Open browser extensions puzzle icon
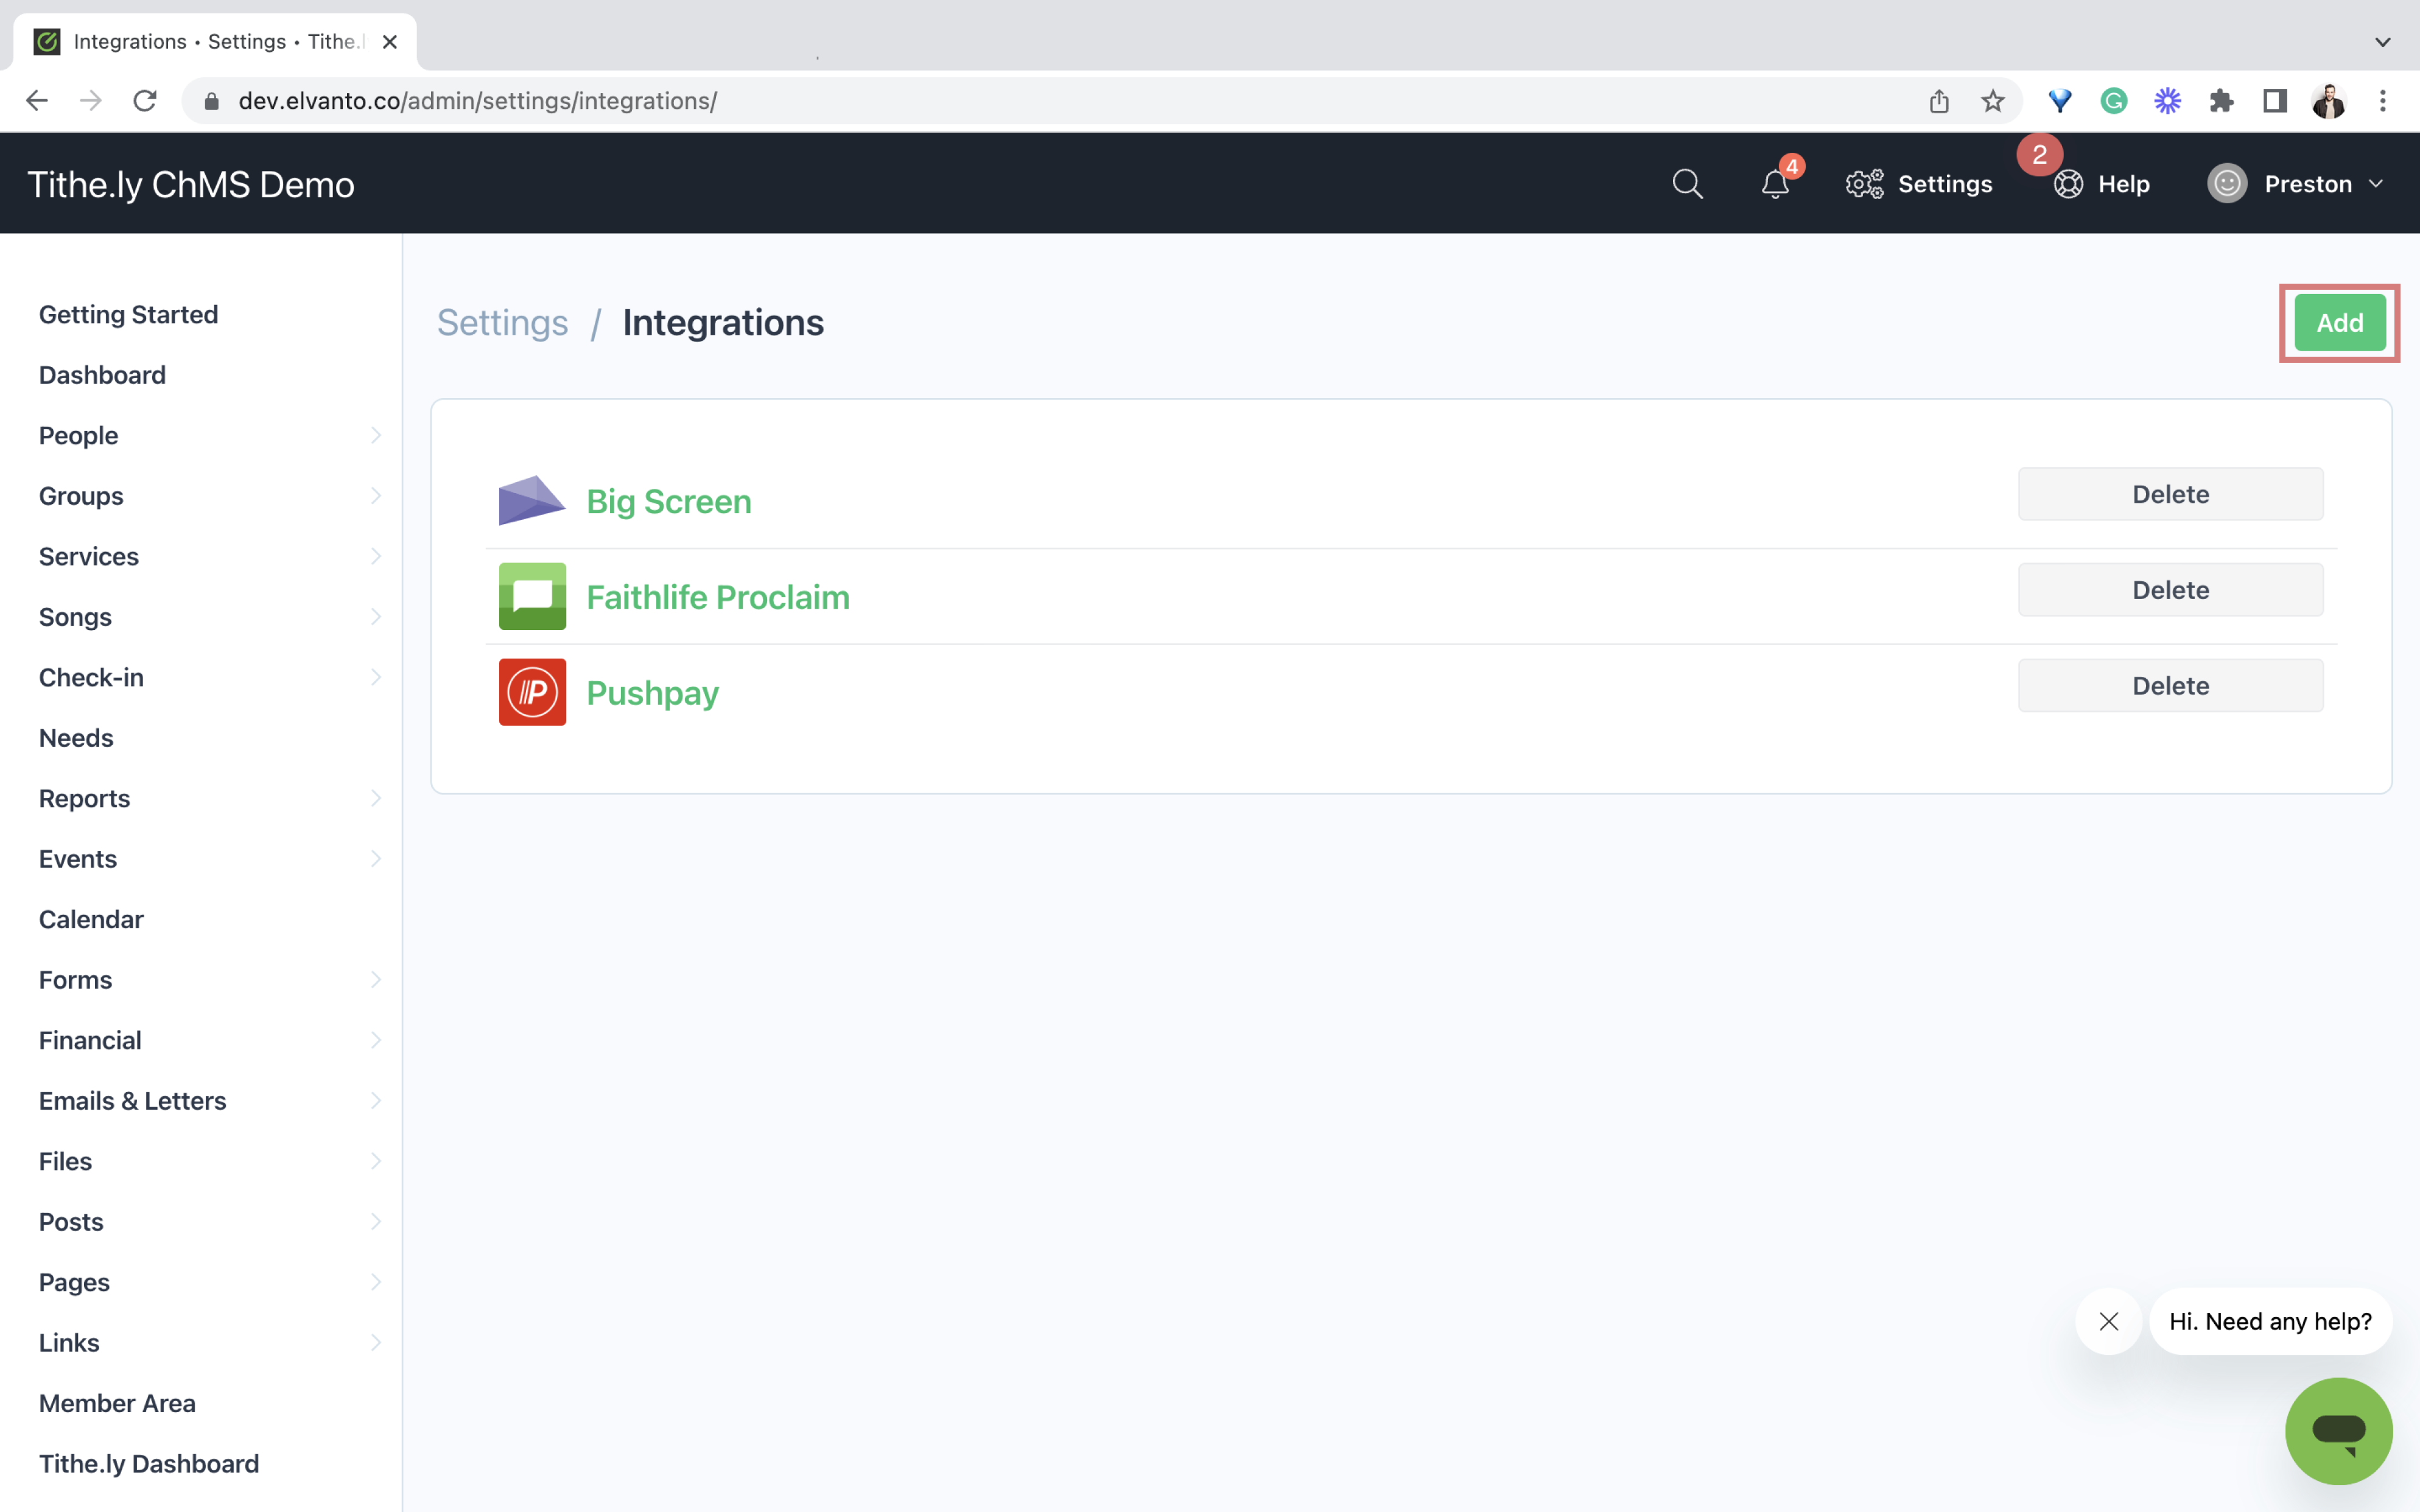Image resolution: width=2420 pixels, height=1512 pixels. click(x=2221, y=101)
